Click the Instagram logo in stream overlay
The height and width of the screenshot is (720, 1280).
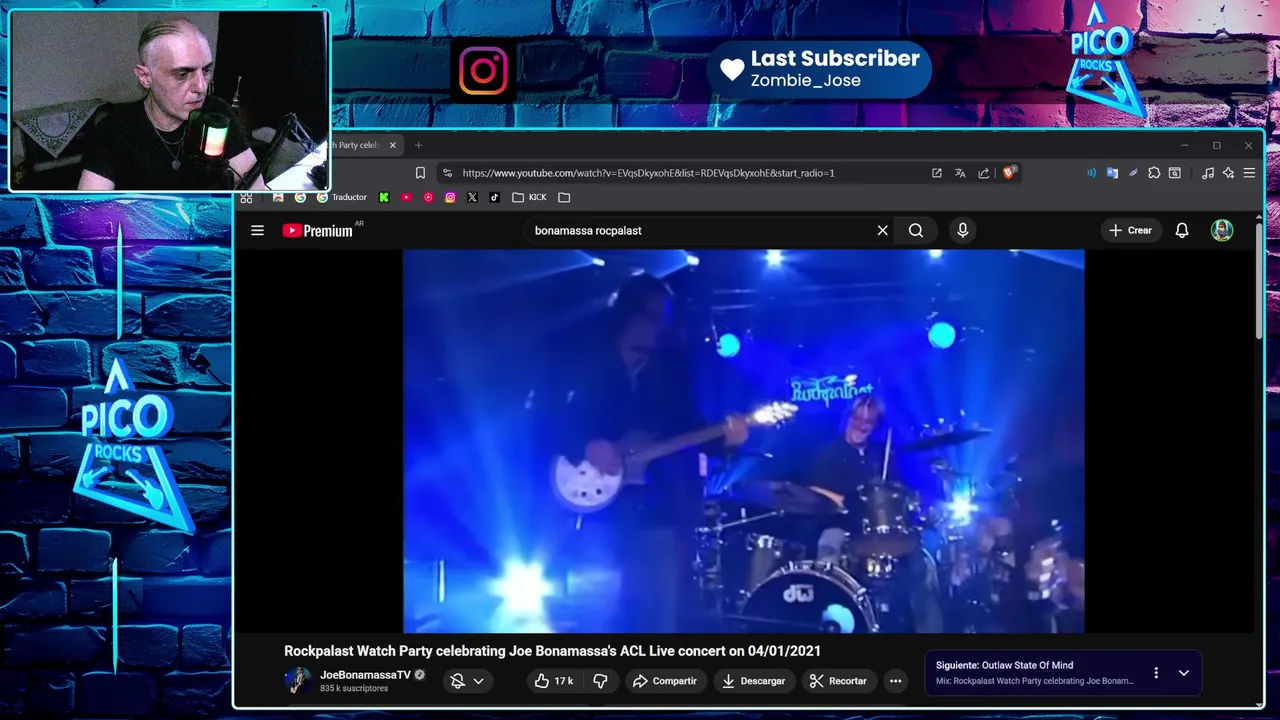click(x=484, y=70)
